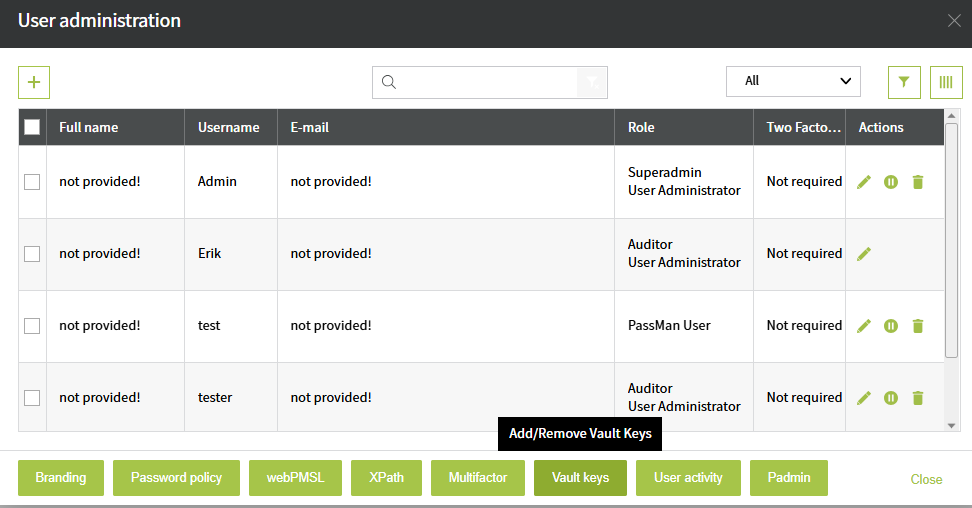
Task: Check the Admin row checkbox
Action: tap(32, 182)
